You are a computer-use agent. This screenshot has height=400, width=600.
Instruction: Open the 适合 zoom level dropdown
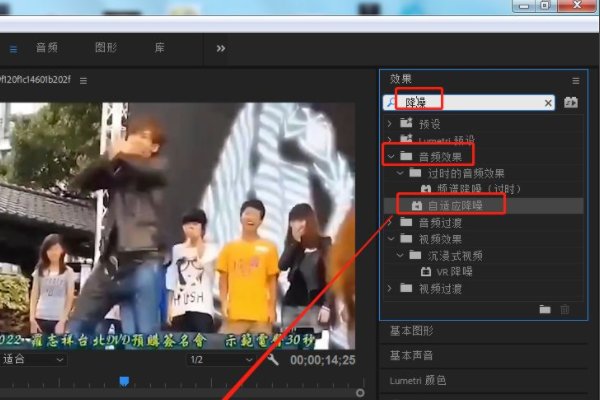33,359
